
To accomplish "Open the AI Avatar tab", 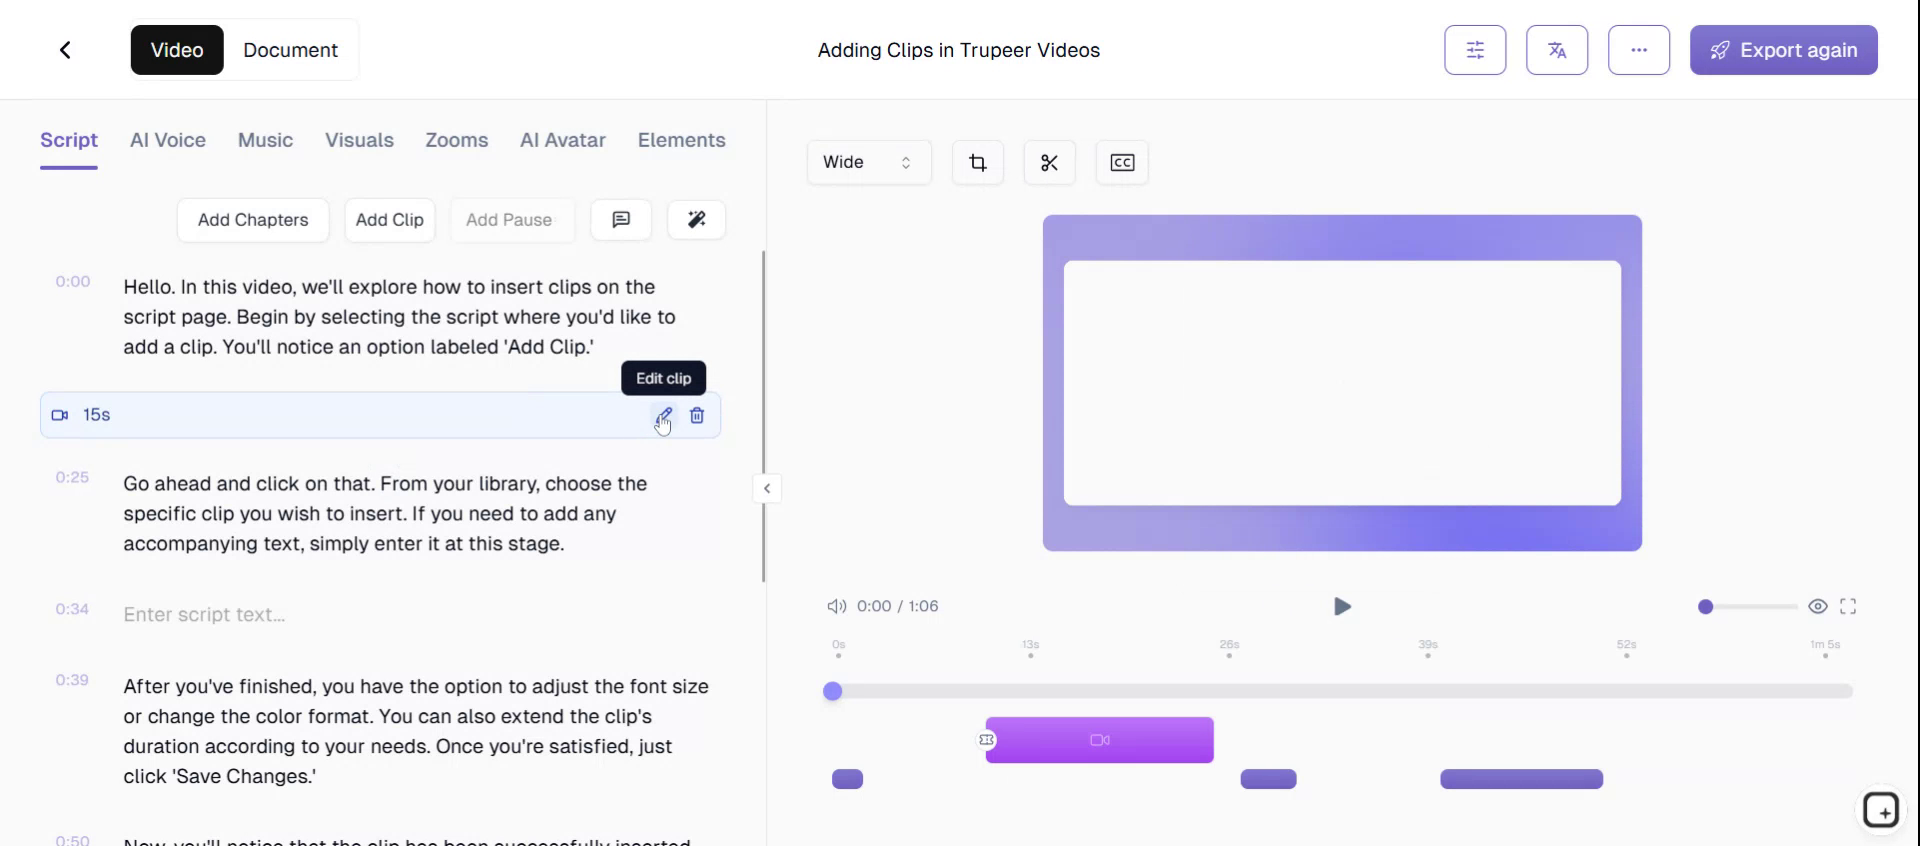I will (x=563, y=140).
